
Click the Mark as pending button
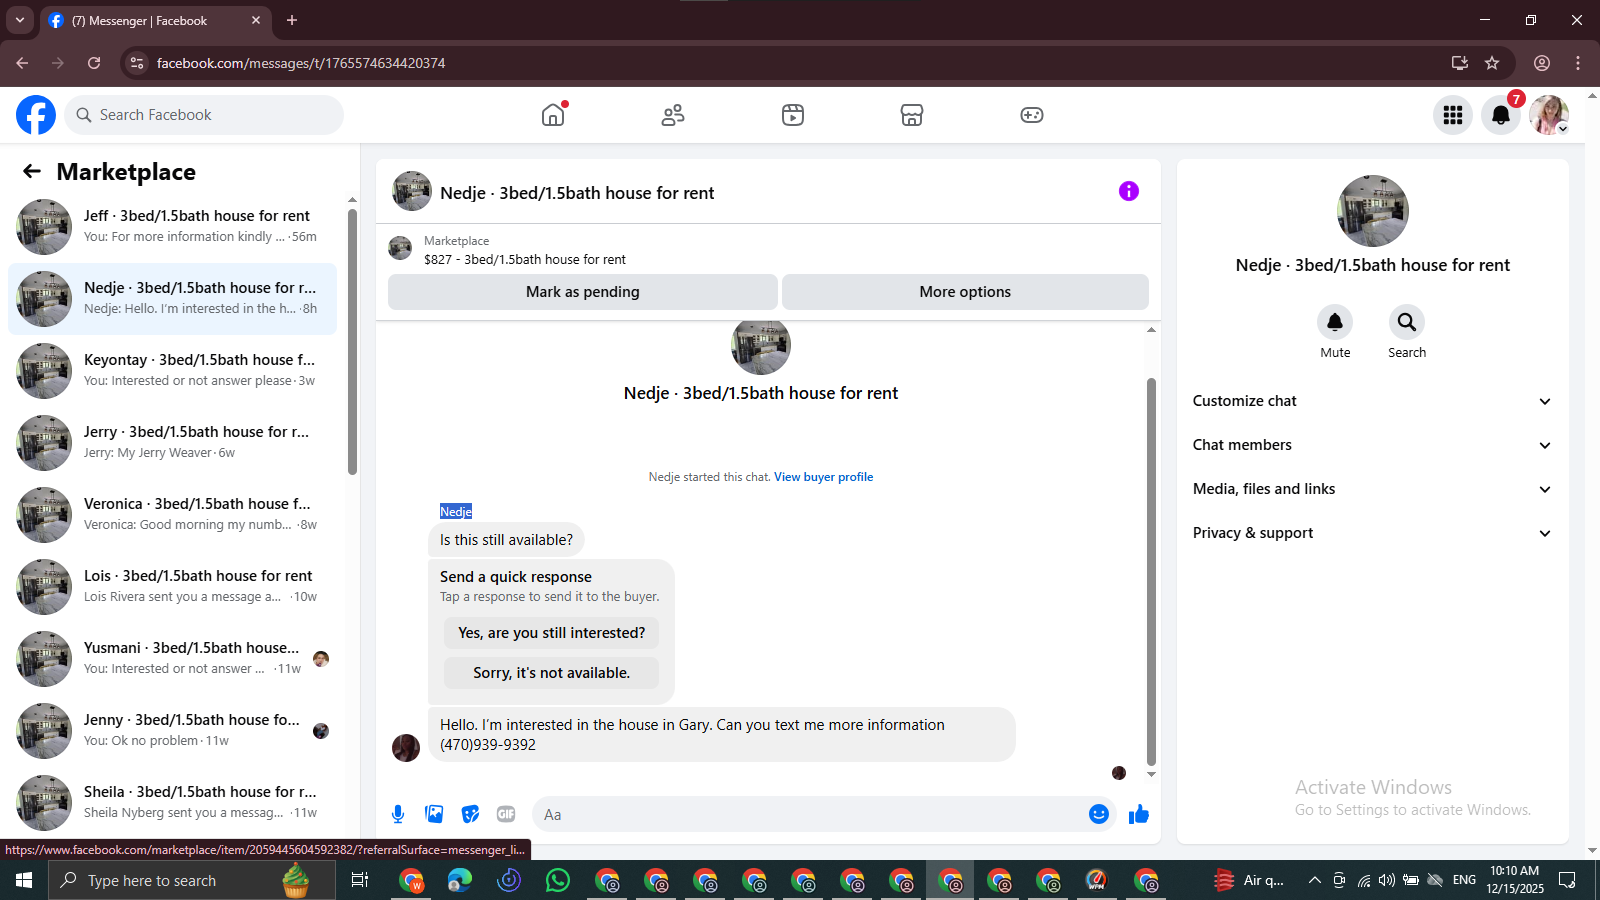point(583,292)
